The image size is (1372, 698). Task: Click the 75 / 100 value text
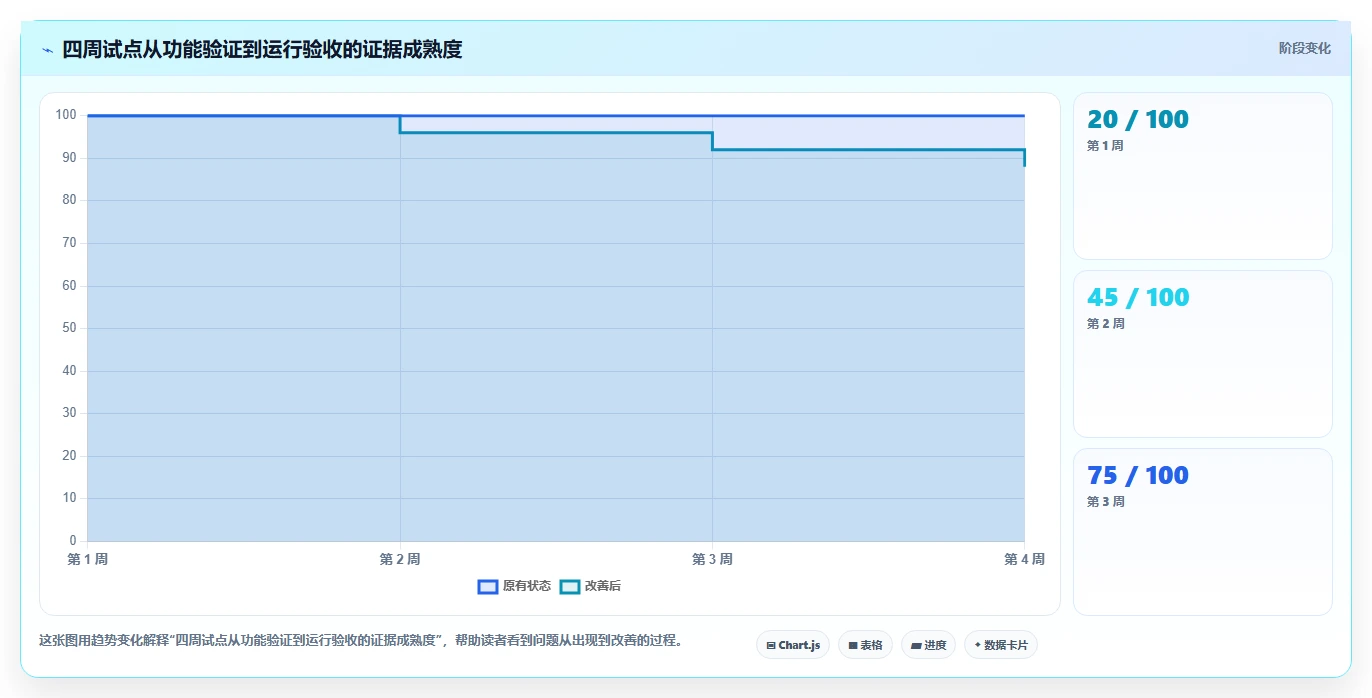(x=1138, y=476)
